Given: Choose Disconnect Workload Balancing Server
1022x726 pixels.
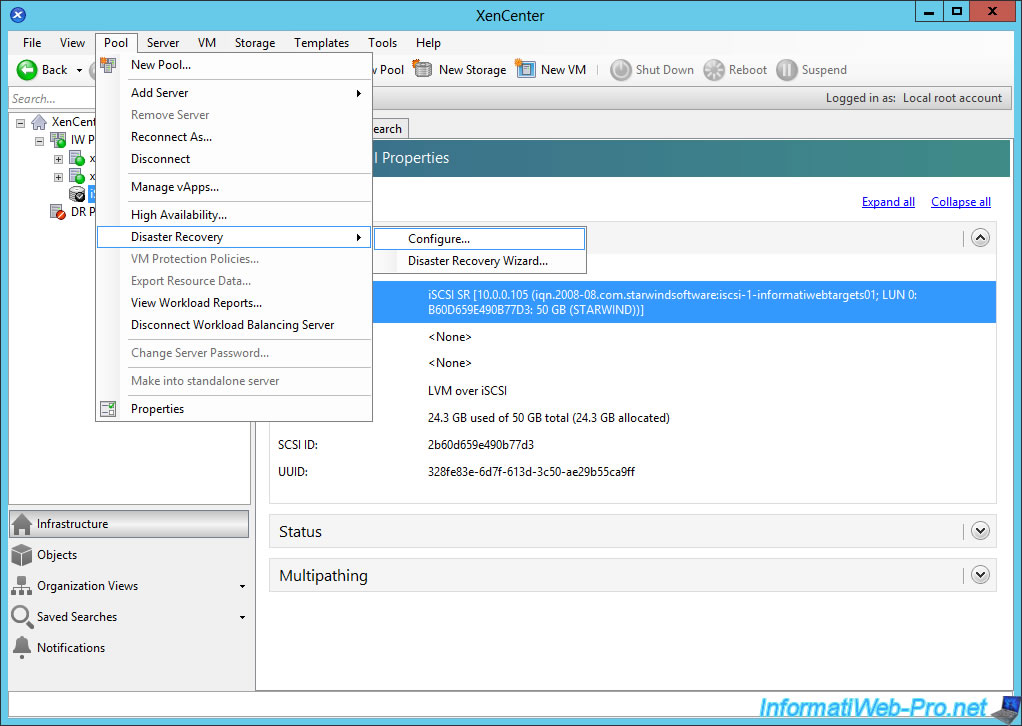Looking at the screenshot, I should point(234,325).
